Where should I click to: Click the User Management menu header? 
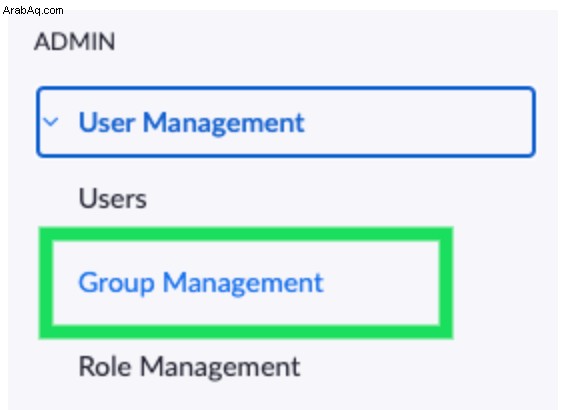[286, 122]
